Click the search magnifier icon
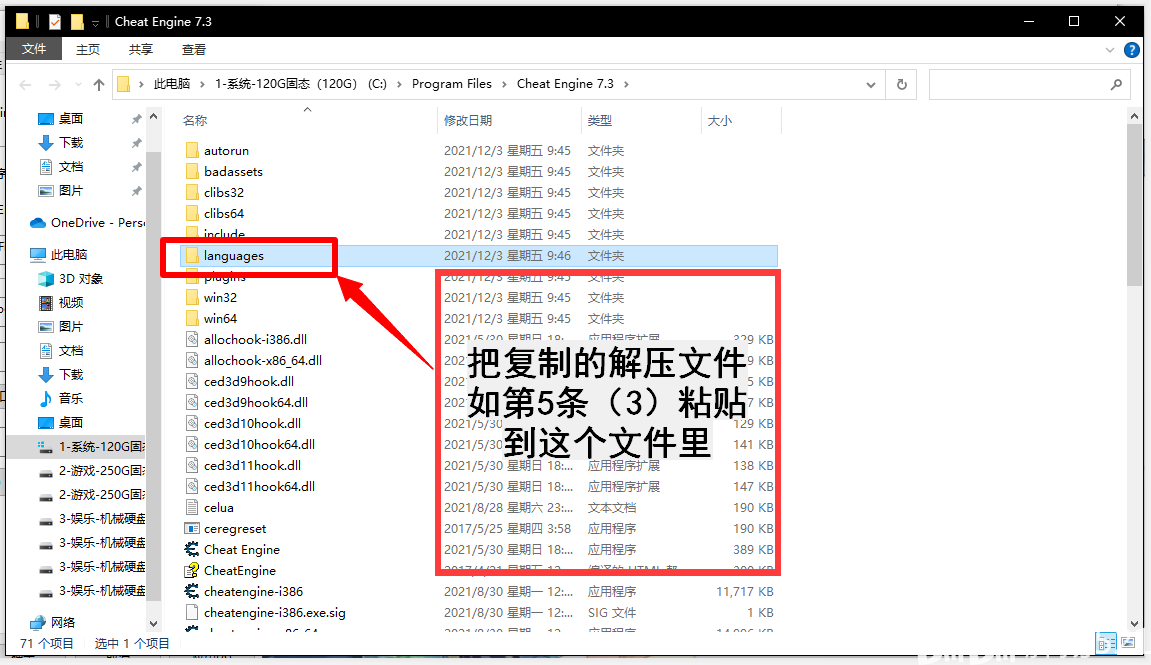1151x665 pixels. (1116, 84)
